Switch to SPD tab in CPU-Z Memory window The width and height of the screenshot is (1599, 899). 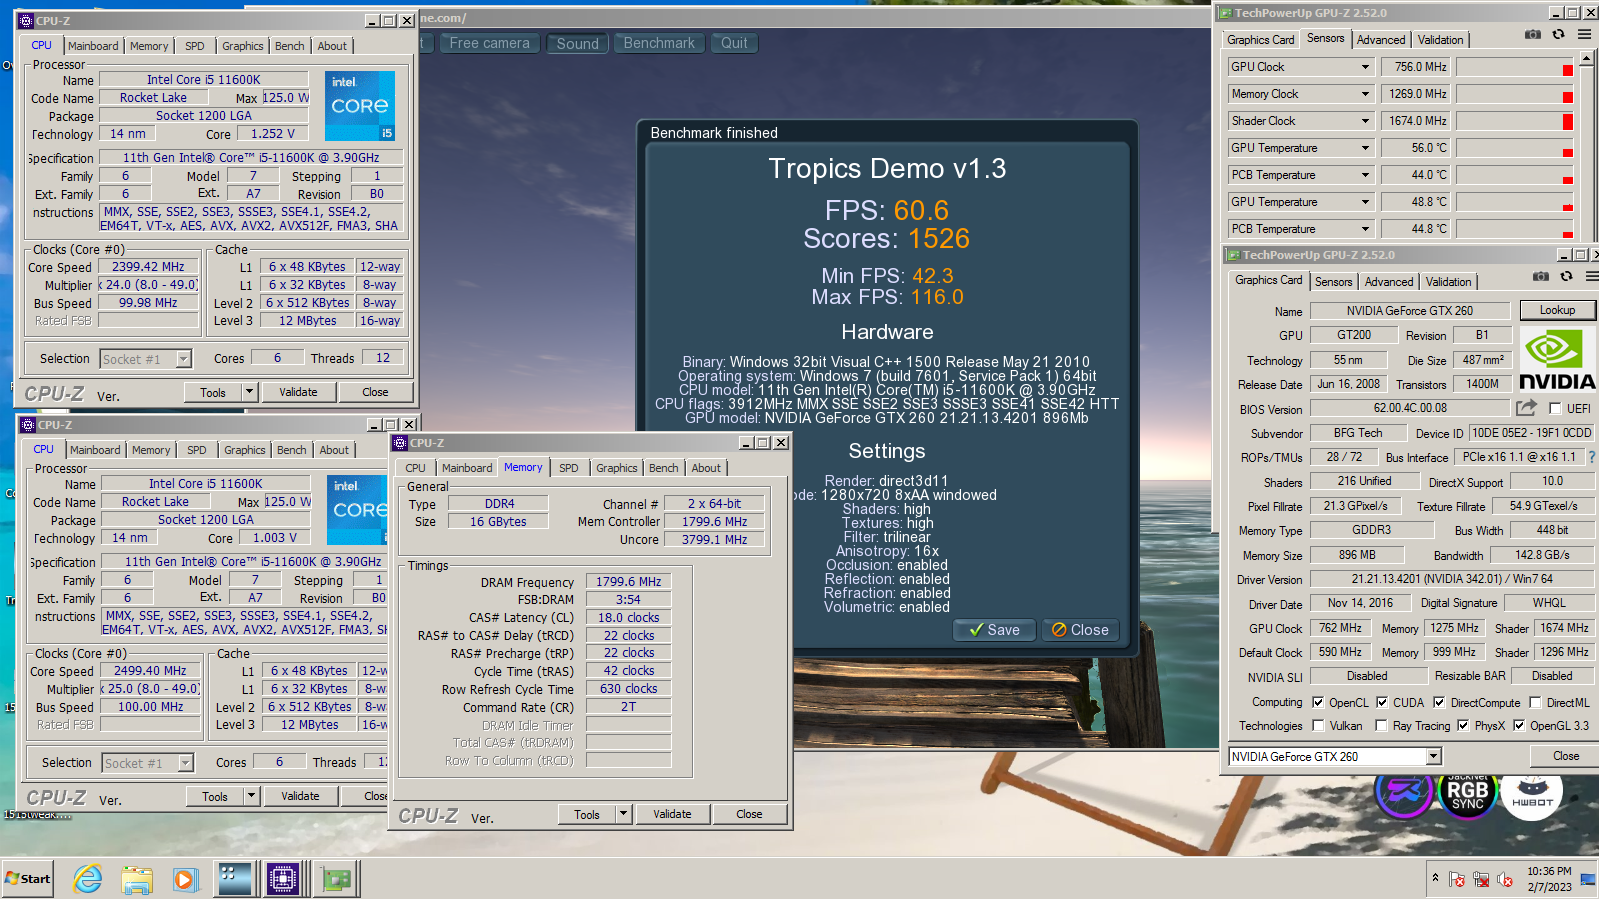coord(569,468)
